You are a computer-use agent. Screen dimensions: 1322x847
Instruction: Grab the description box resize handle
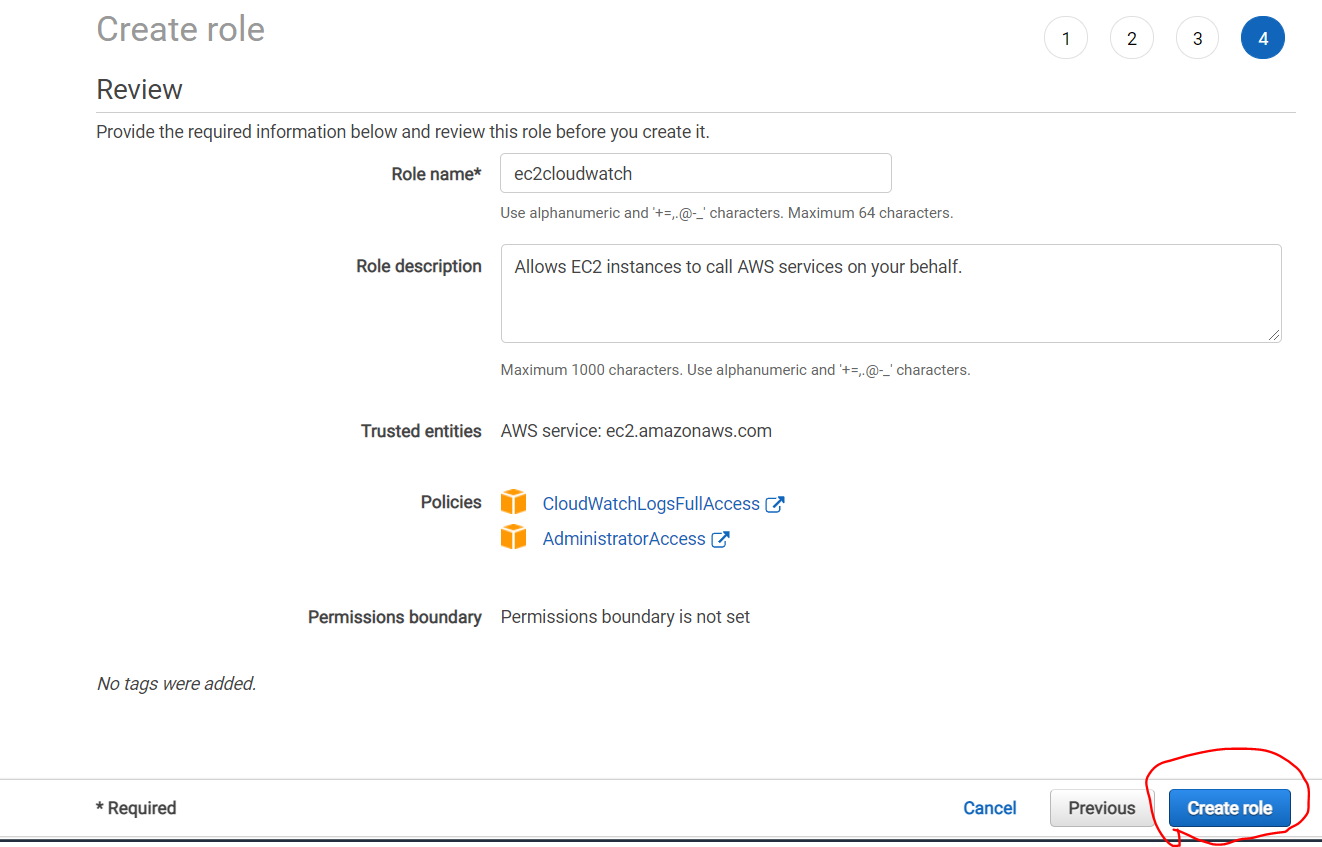coord(1274,336)
